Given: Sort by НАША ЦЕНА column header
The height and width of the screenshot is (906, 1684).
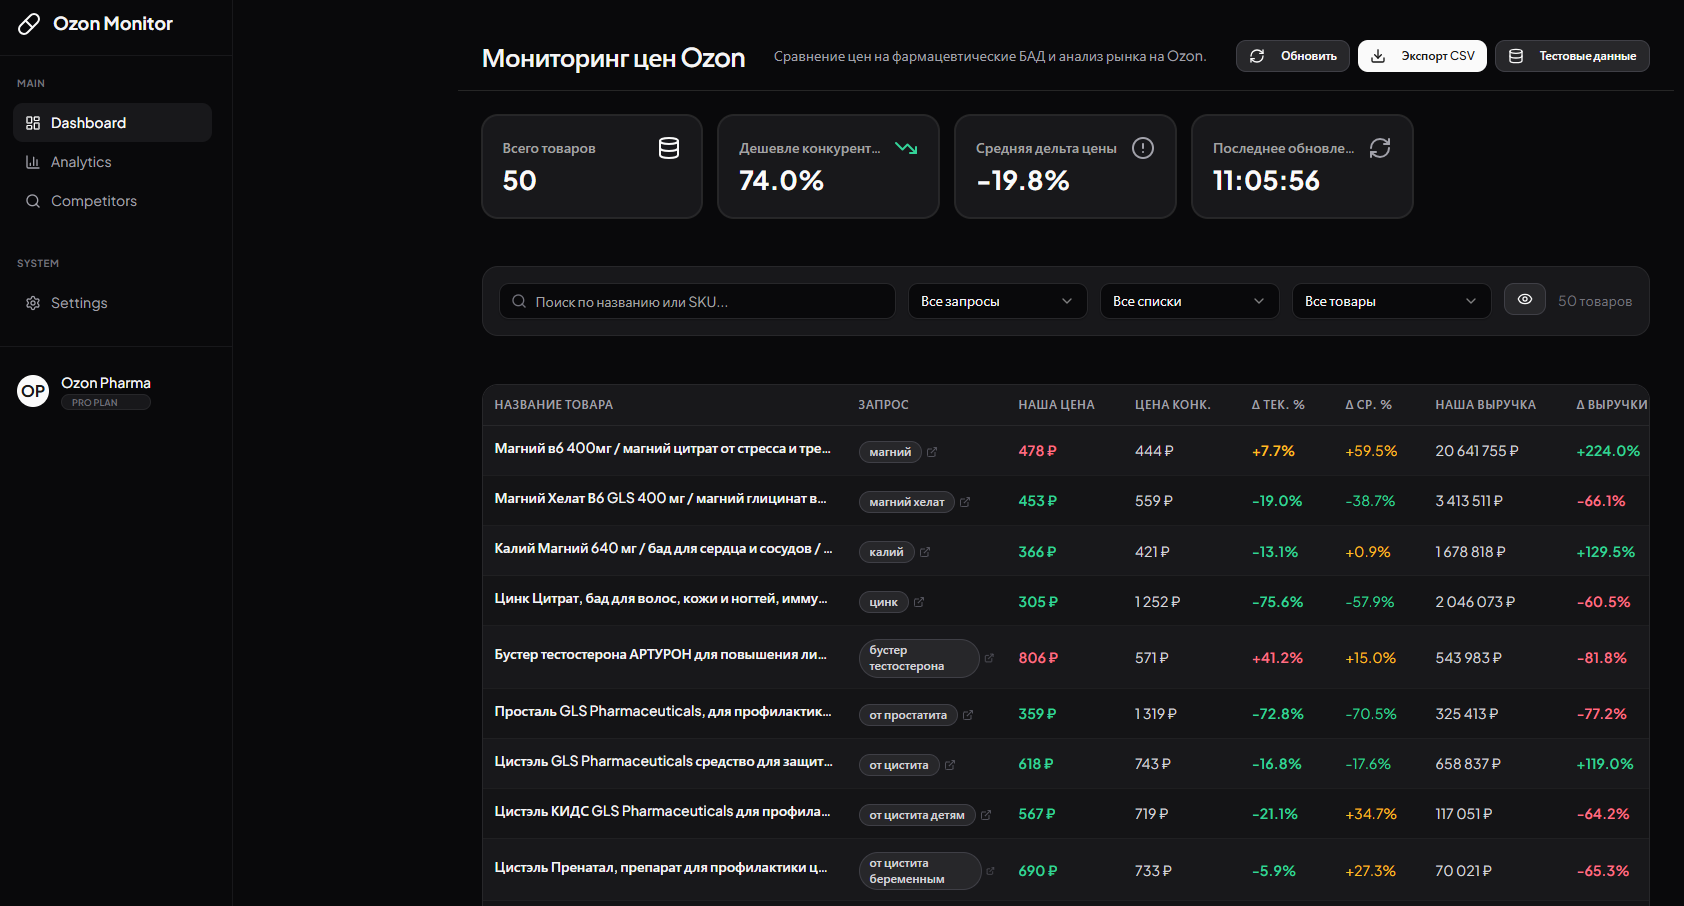Looking at the screenshot, I should [1056, 405].
